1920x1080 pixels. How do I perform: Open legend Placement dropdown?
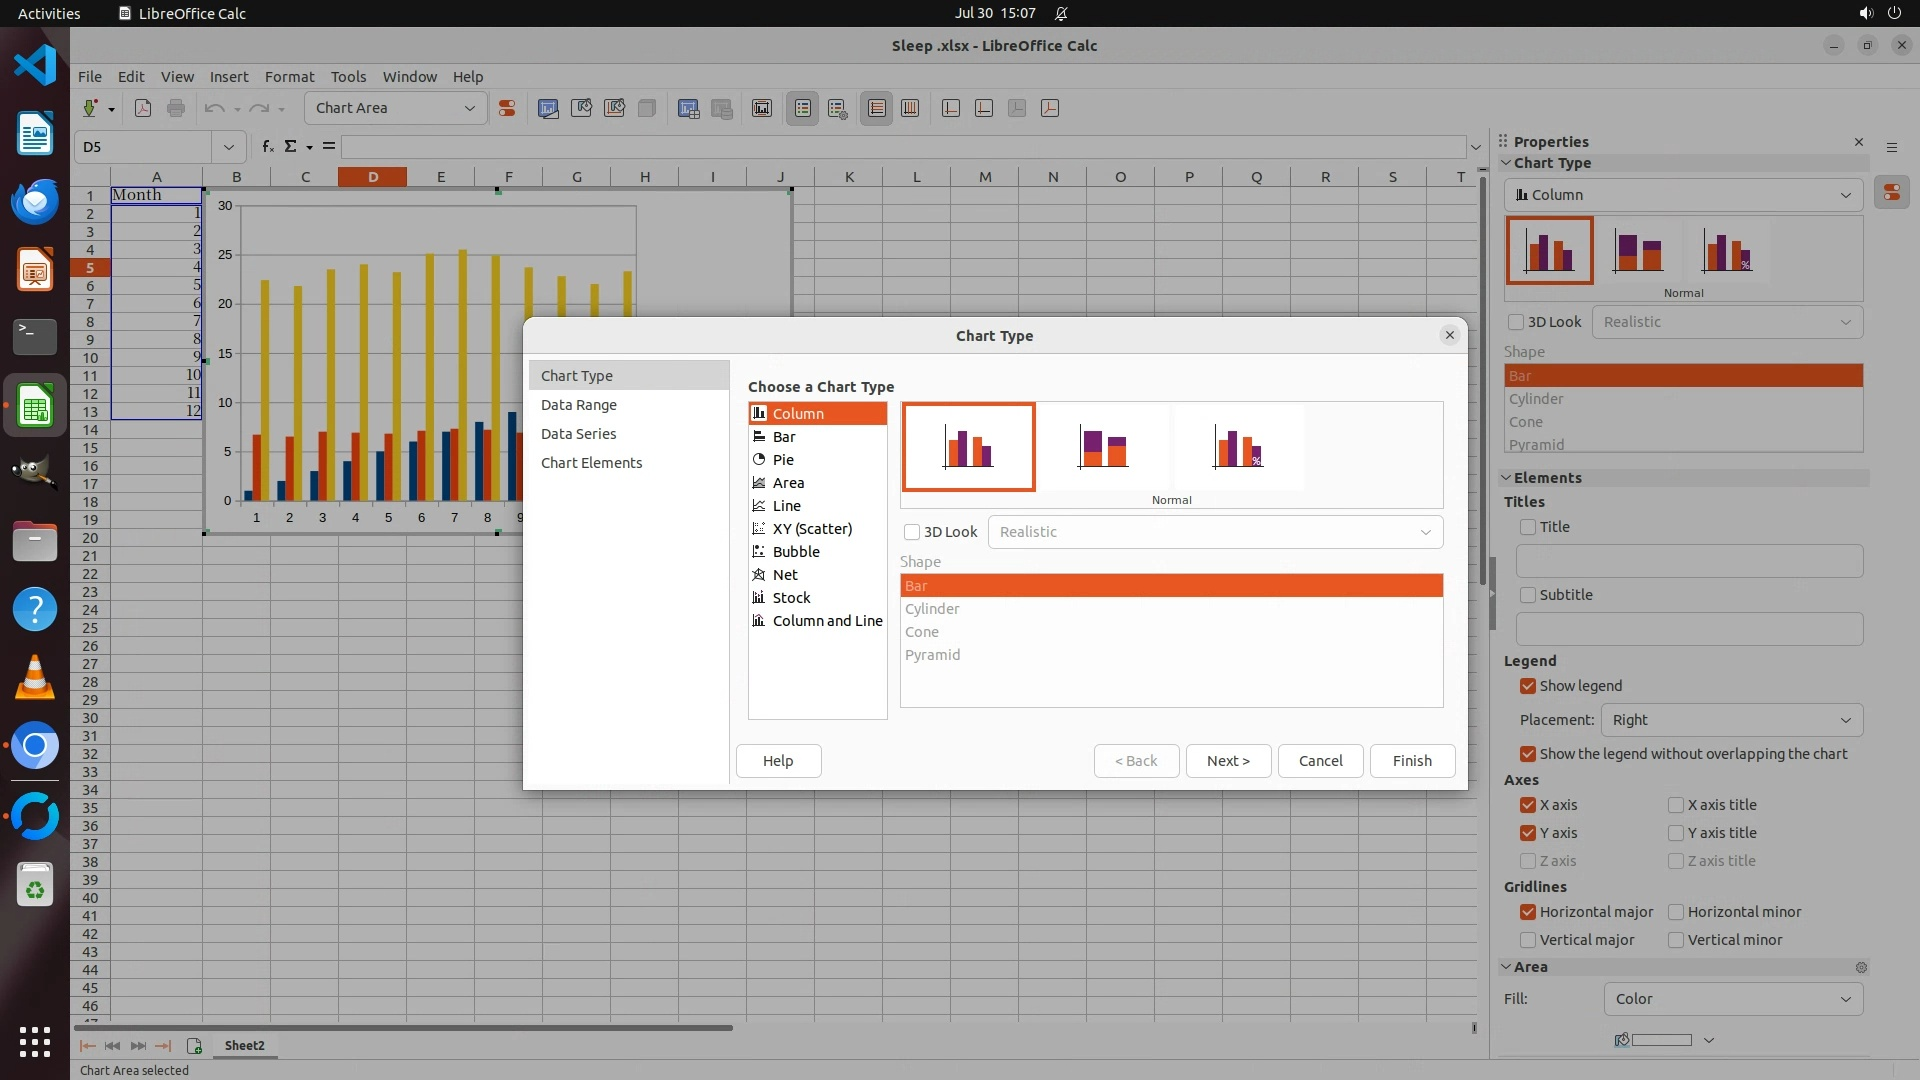[1731, 720]
